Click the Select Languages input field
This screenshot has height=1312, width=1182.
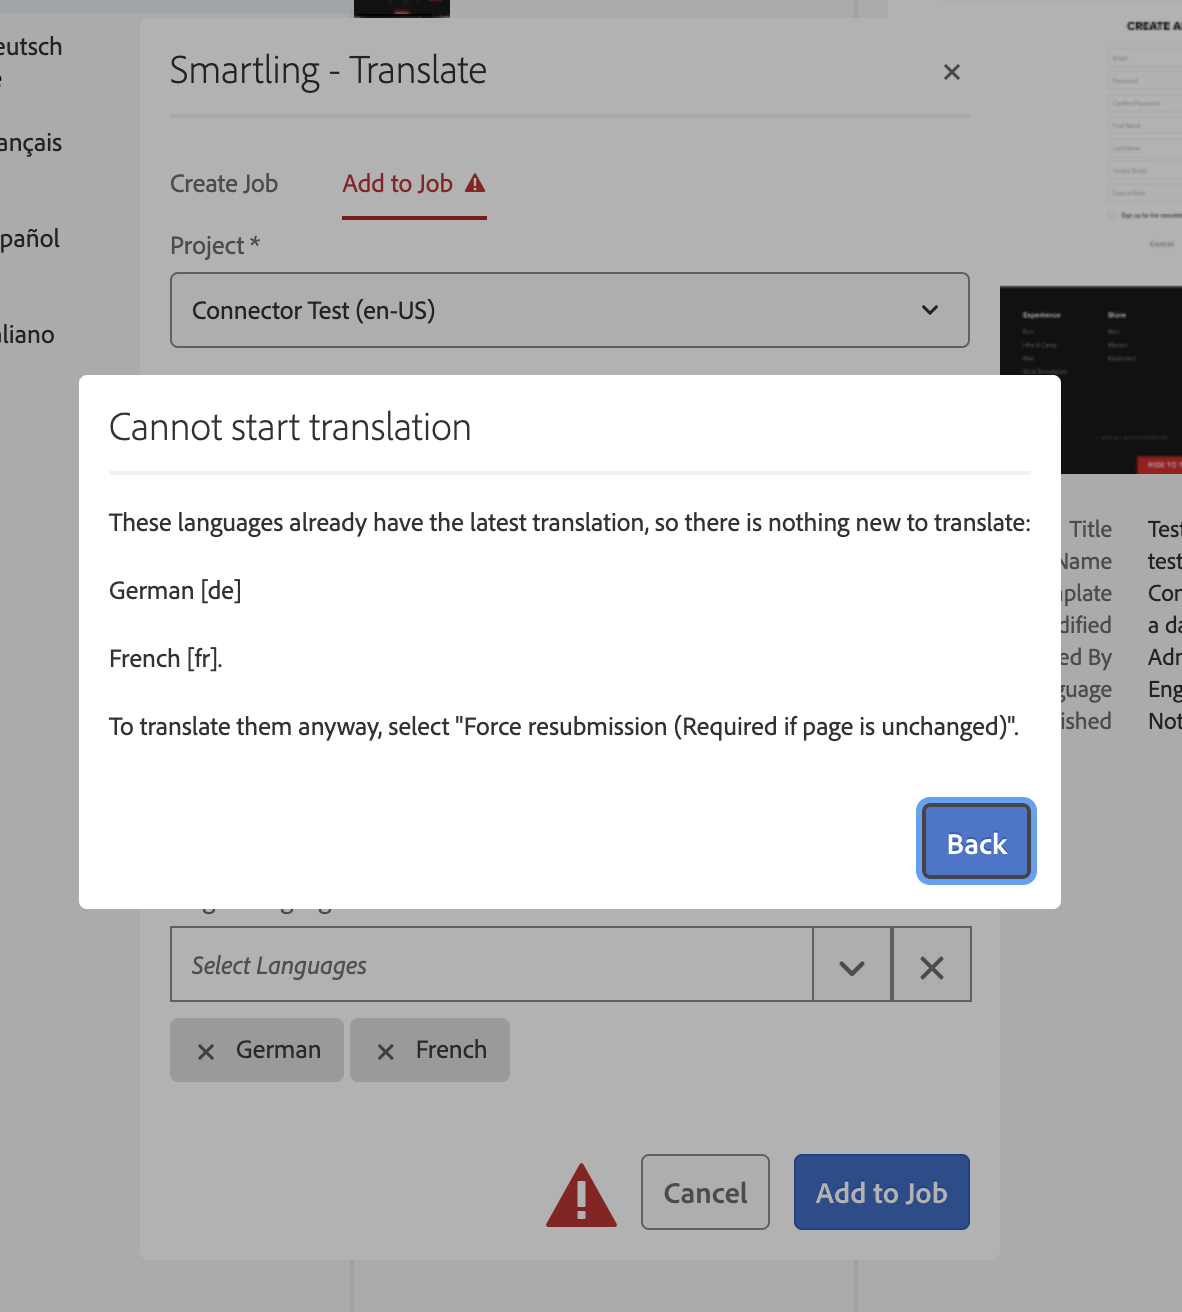tap(491, 965)
